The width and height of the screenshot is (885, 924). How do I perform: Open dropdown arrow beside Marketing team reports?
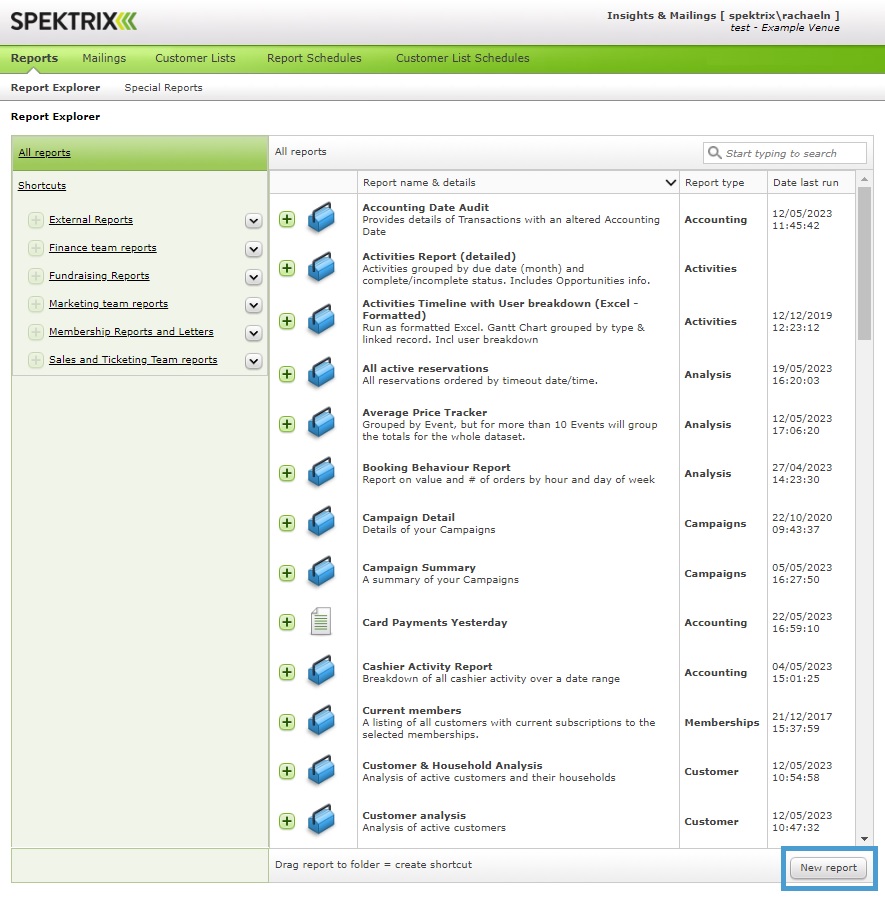[x=253, y=305]
